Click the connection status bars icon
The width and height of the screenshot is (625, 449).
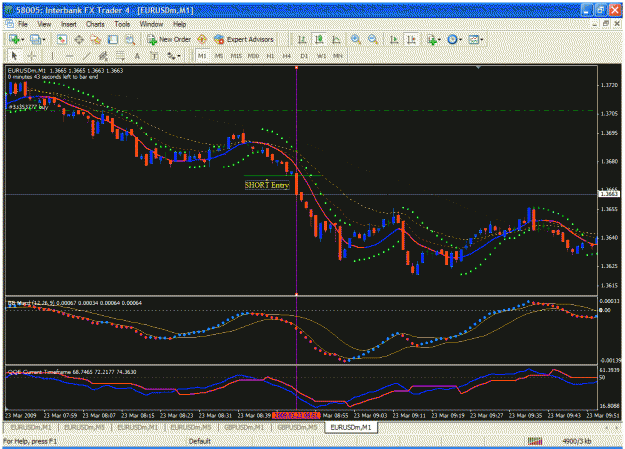click(x=535, y=441)
